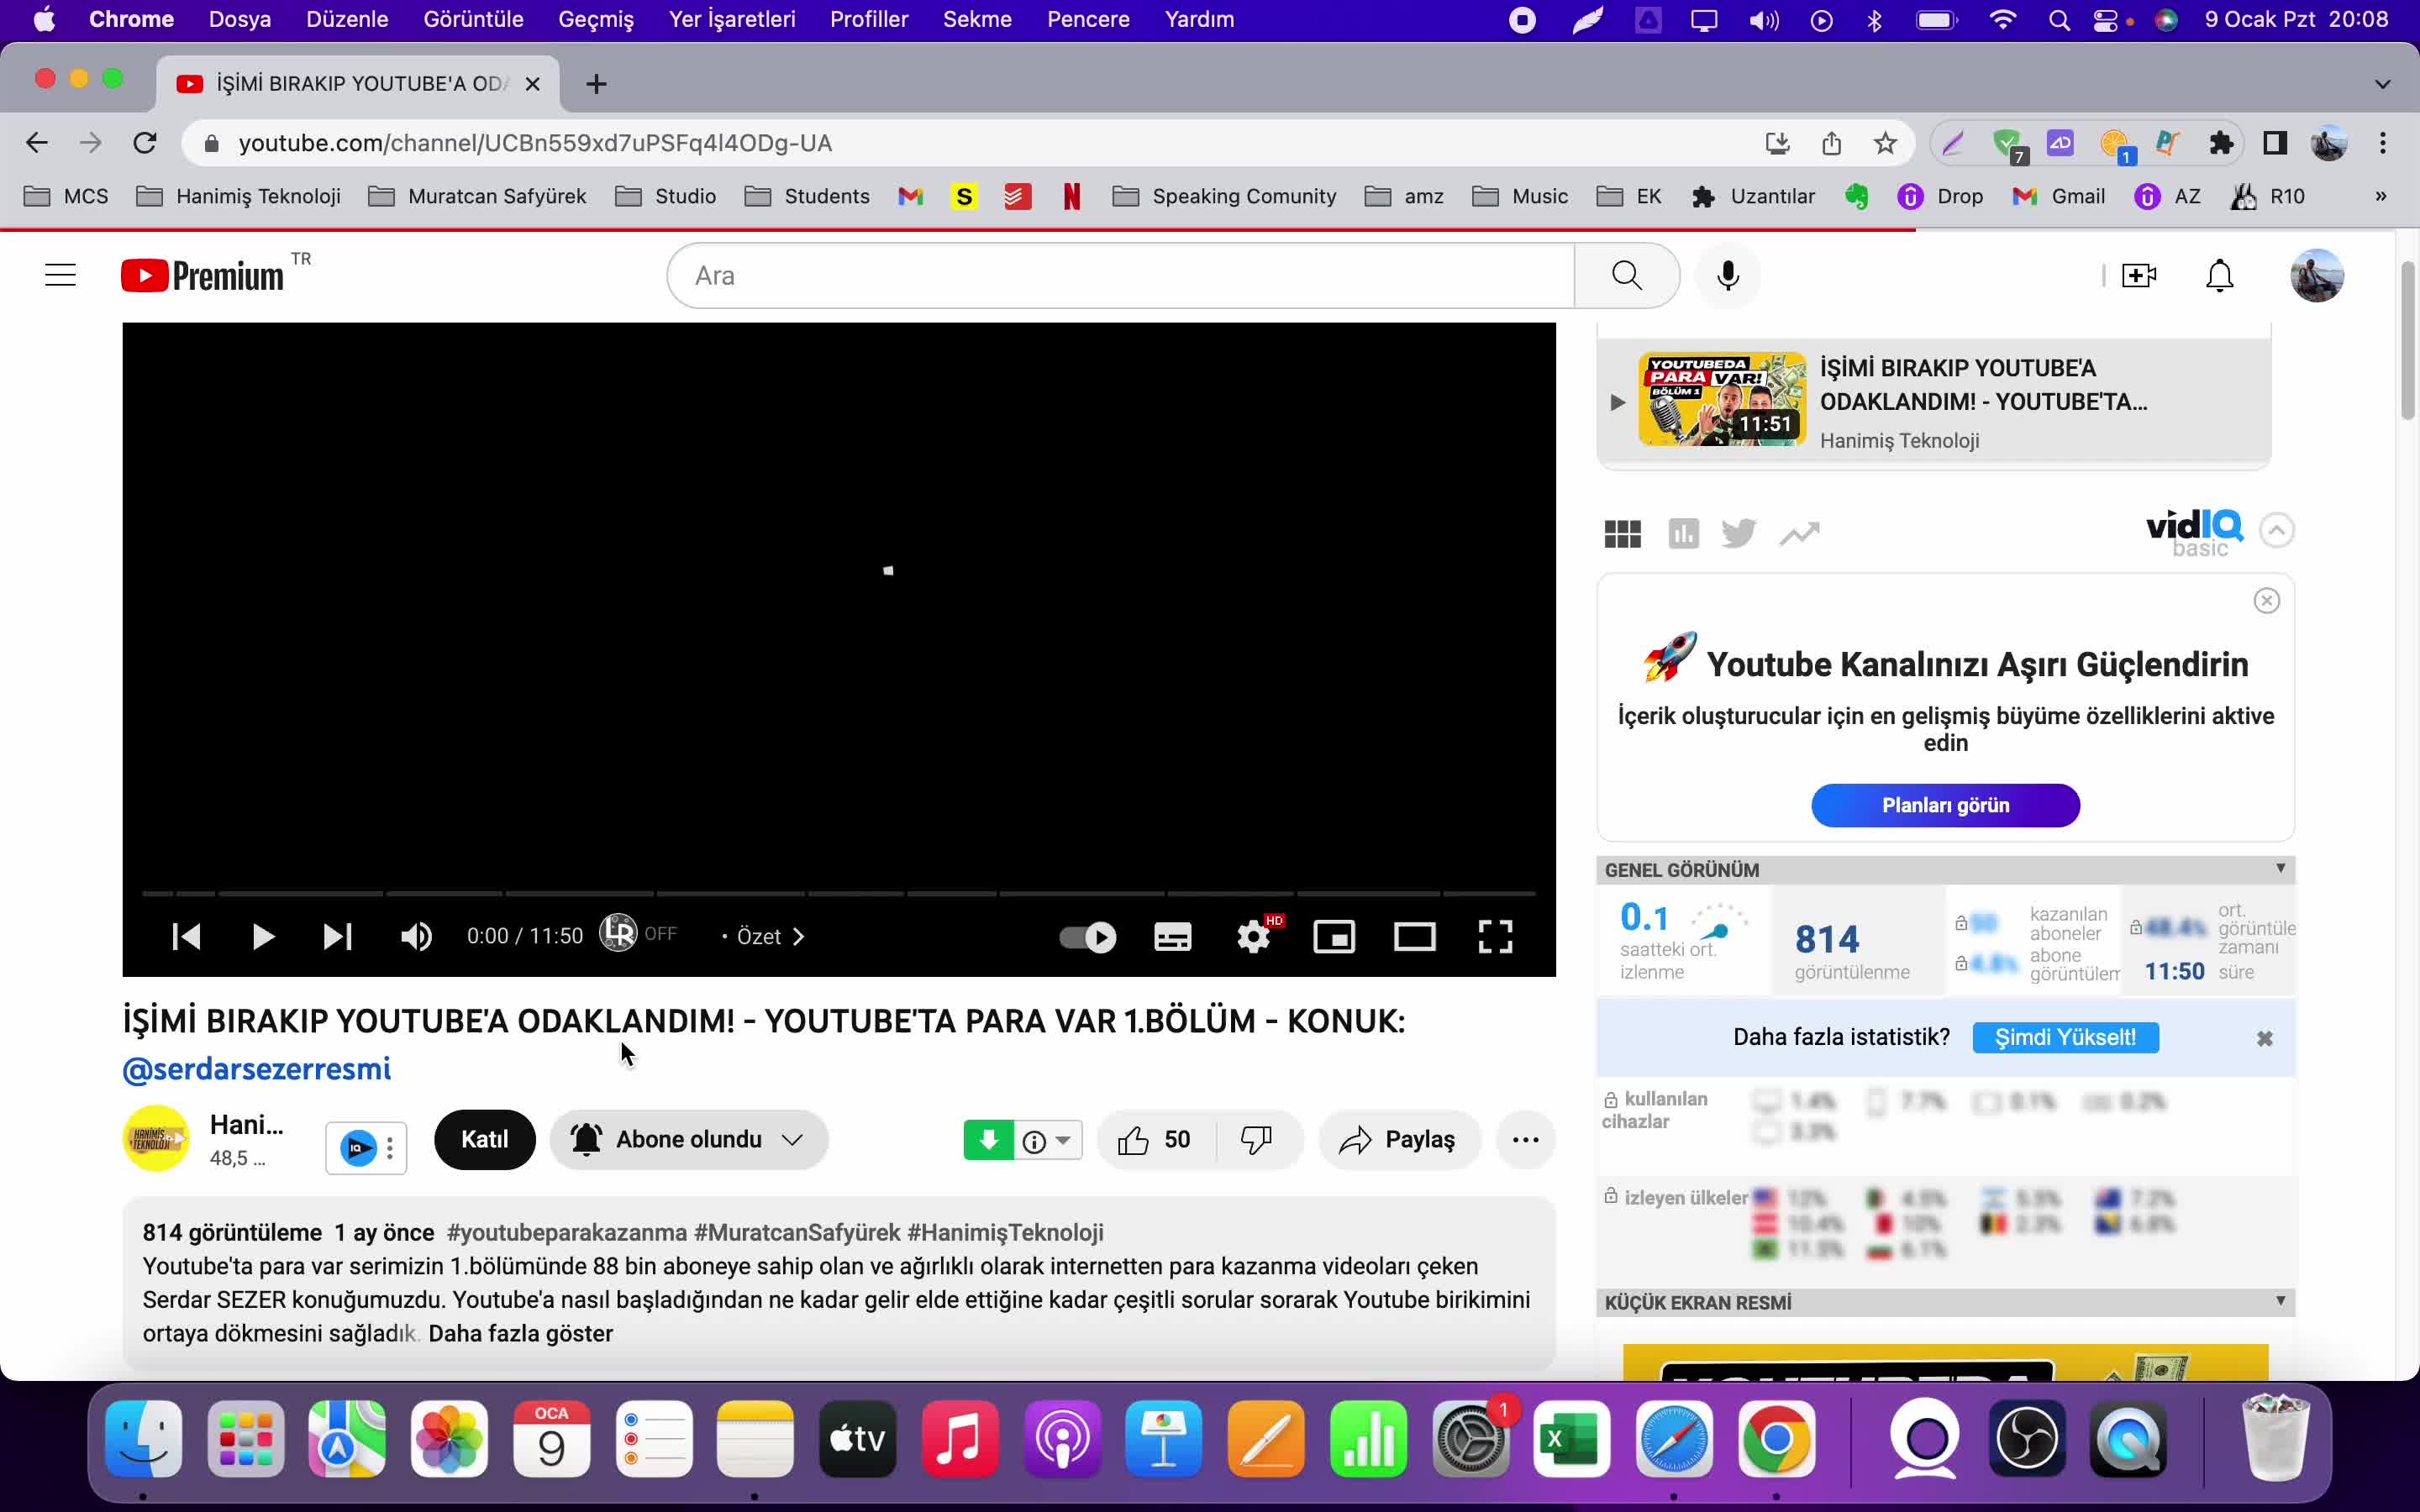The height and width of the screenshot is (1512, 2420).
Task: Click the HD quality settings icon
Action: click(x=1255, y=936)
